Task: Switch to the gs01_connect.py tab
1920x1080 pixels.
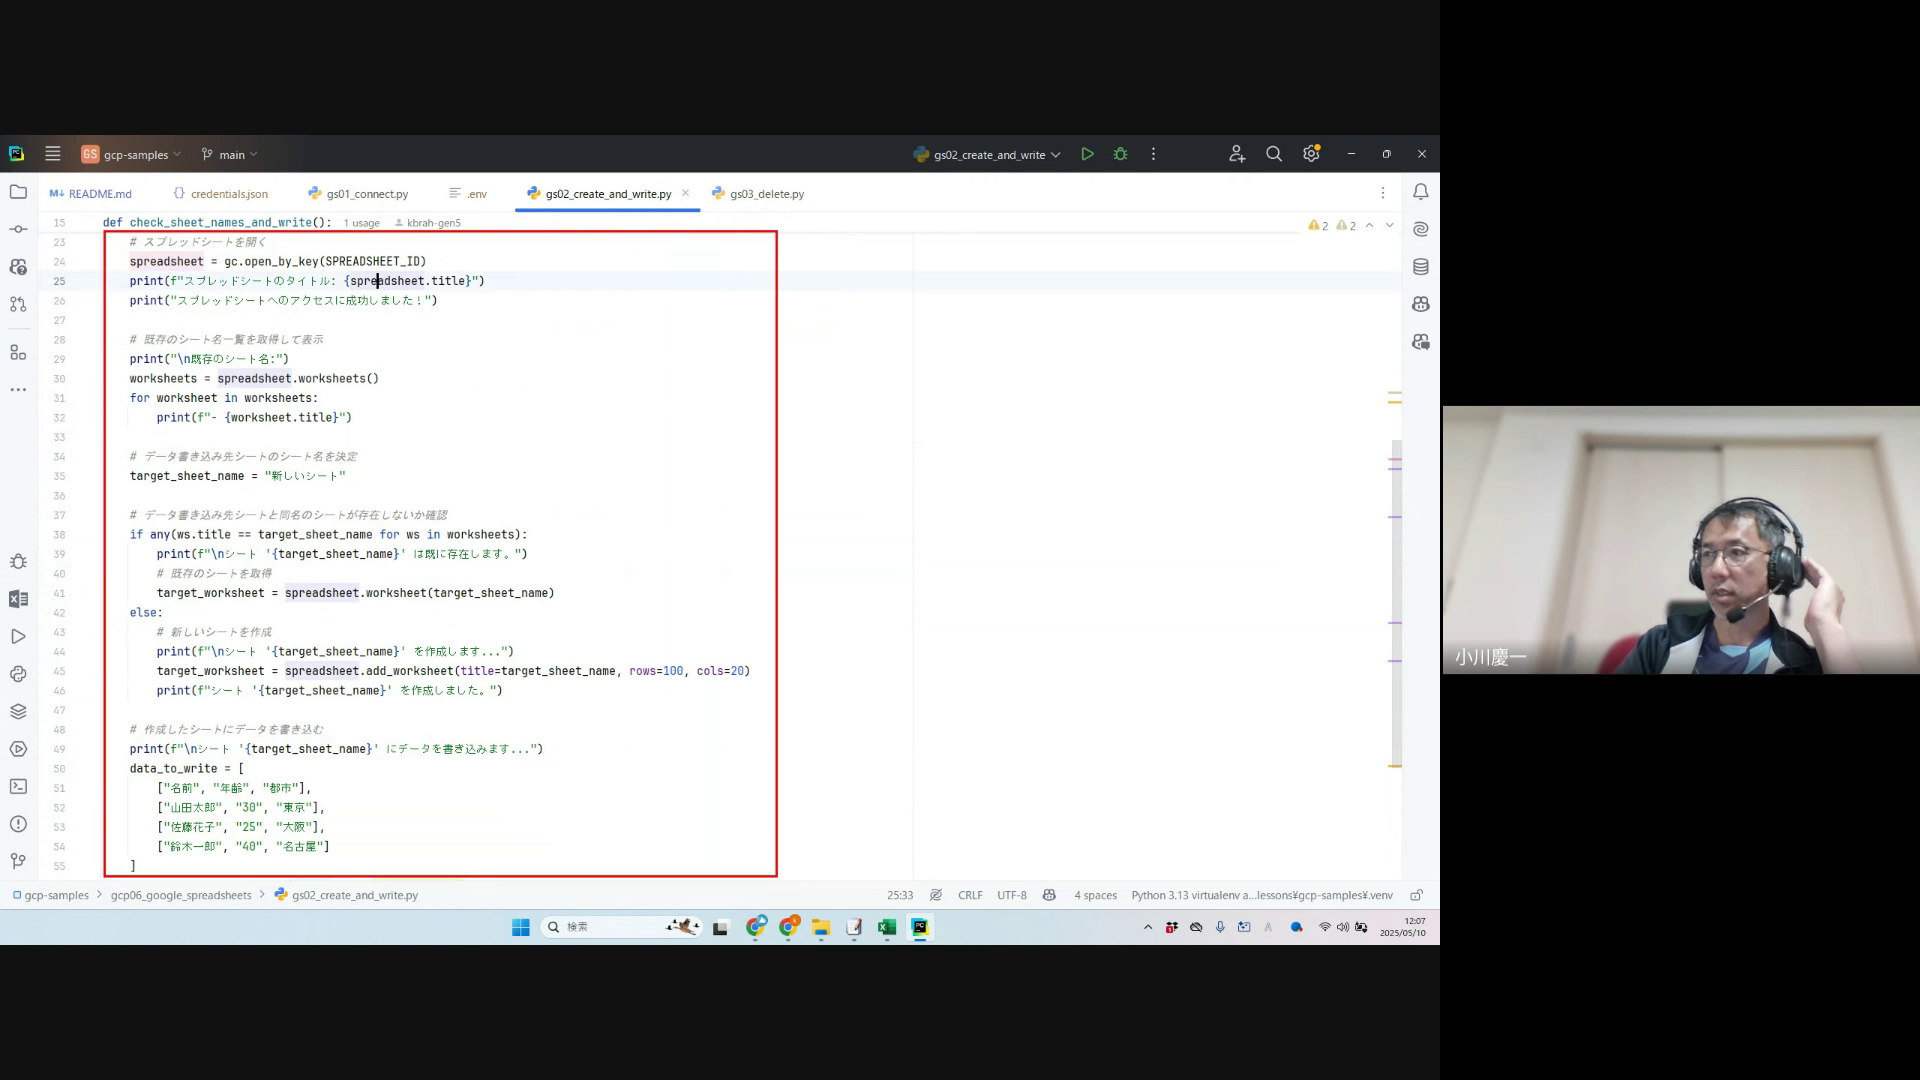Action: 366,194
